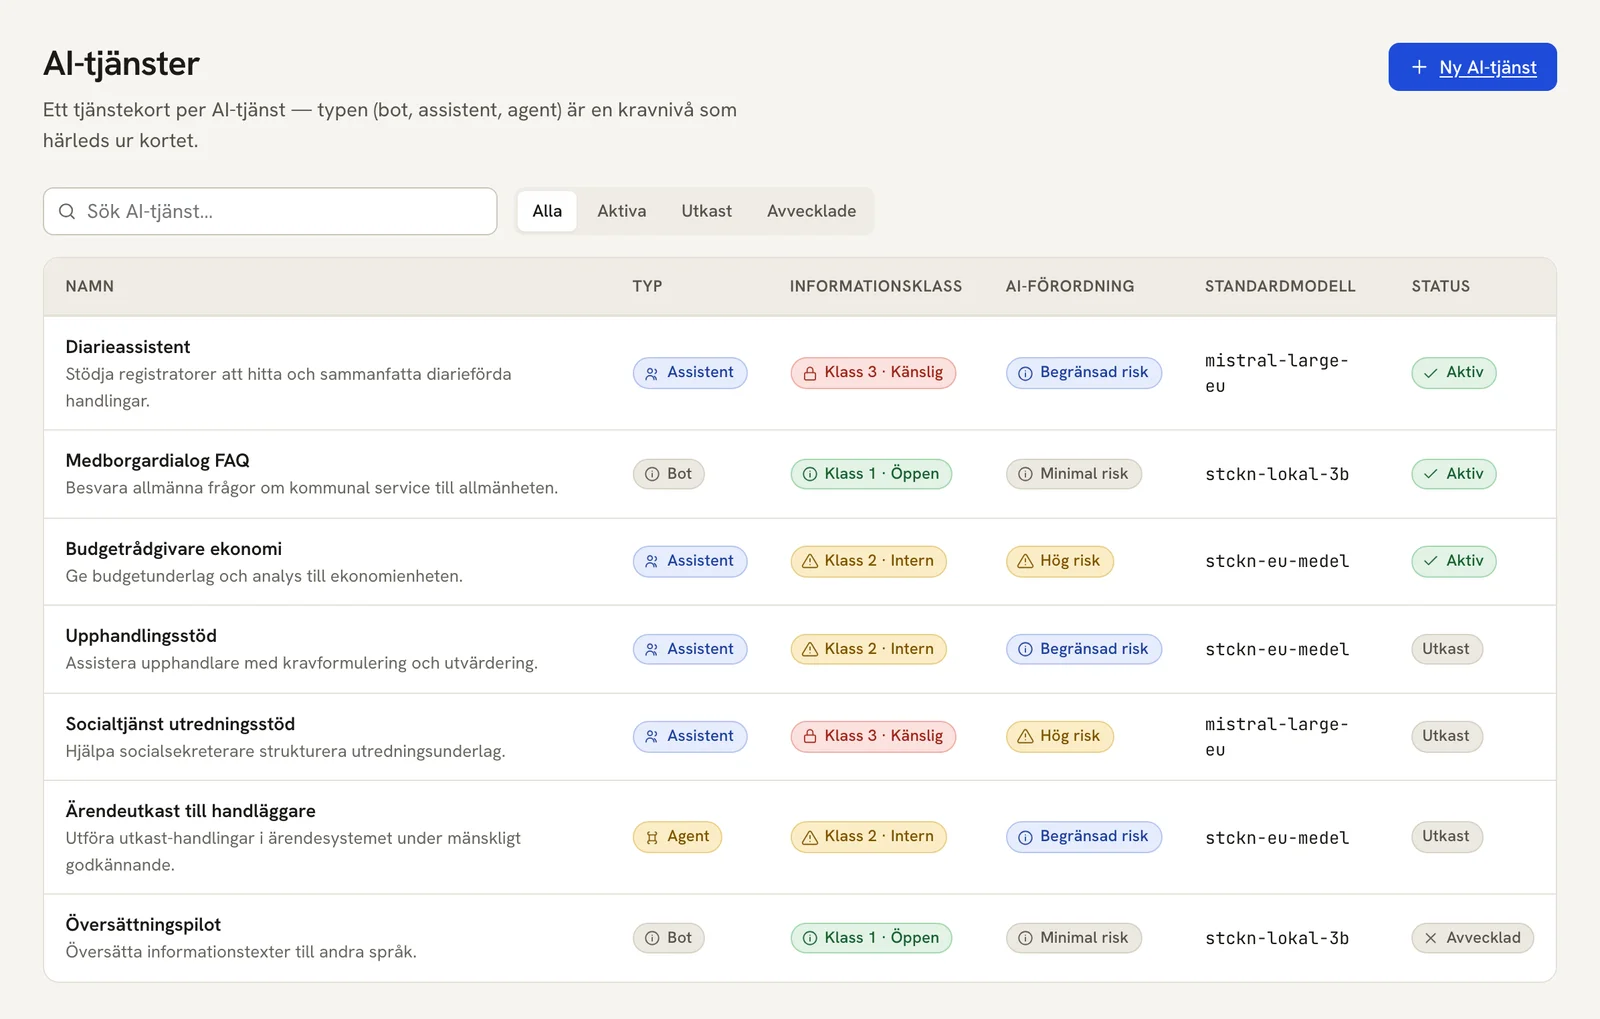The height and width of the screenshot is (1019, 1600).
Task: Click the info icon in Diarieassistent's Begränsad risk badge
Action: [1025, 373]
